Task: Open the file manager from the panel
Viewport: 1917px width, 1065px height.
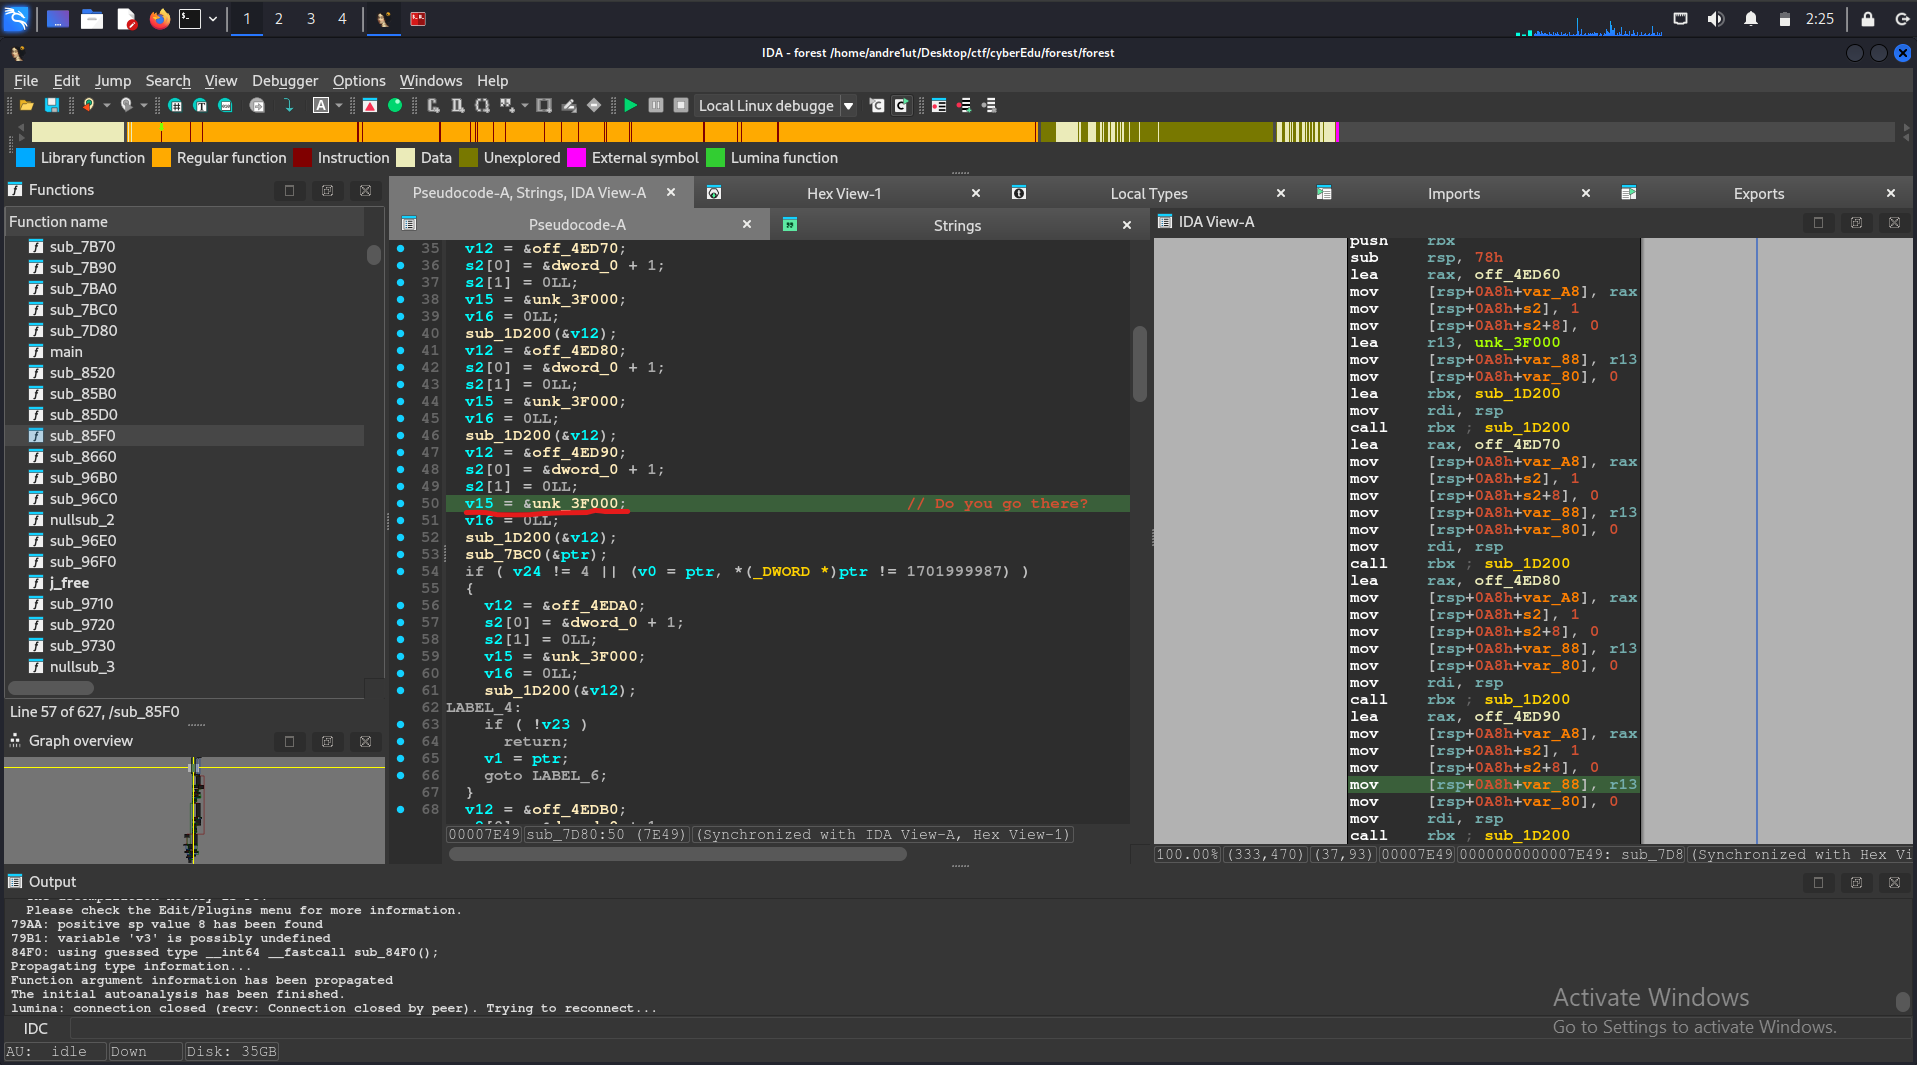Action: pyautogui.click(x=92, y=18)
